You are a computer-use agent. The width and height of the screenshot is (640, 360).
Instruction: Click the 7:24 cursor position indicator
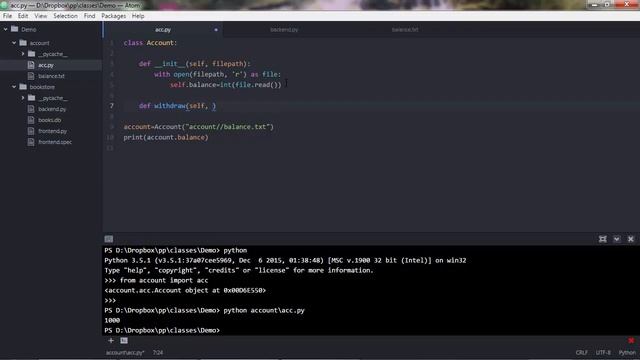click(158, 353)
